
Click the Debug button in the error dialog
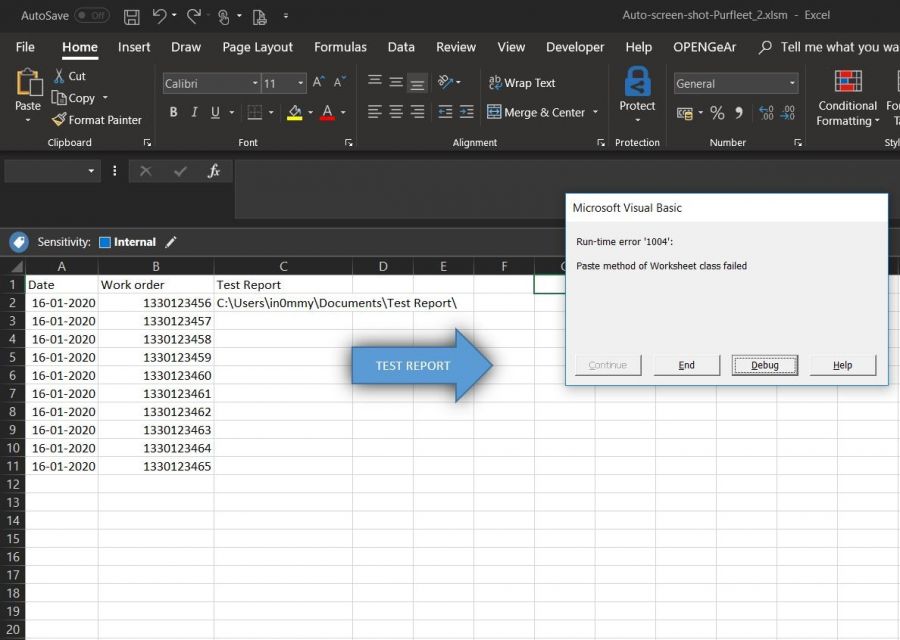point(765,365)
